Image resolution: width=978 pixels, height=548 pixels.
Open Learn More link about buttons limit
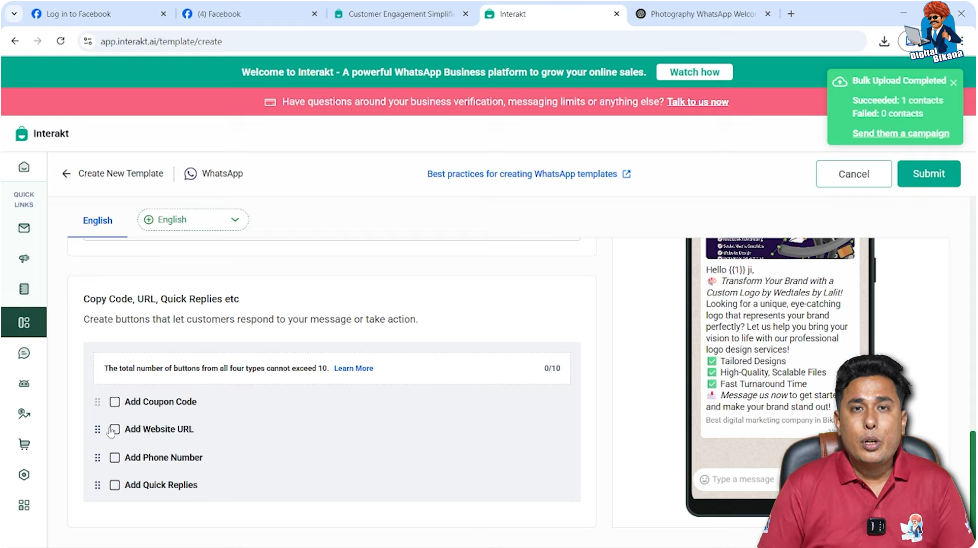click(354, 368)
